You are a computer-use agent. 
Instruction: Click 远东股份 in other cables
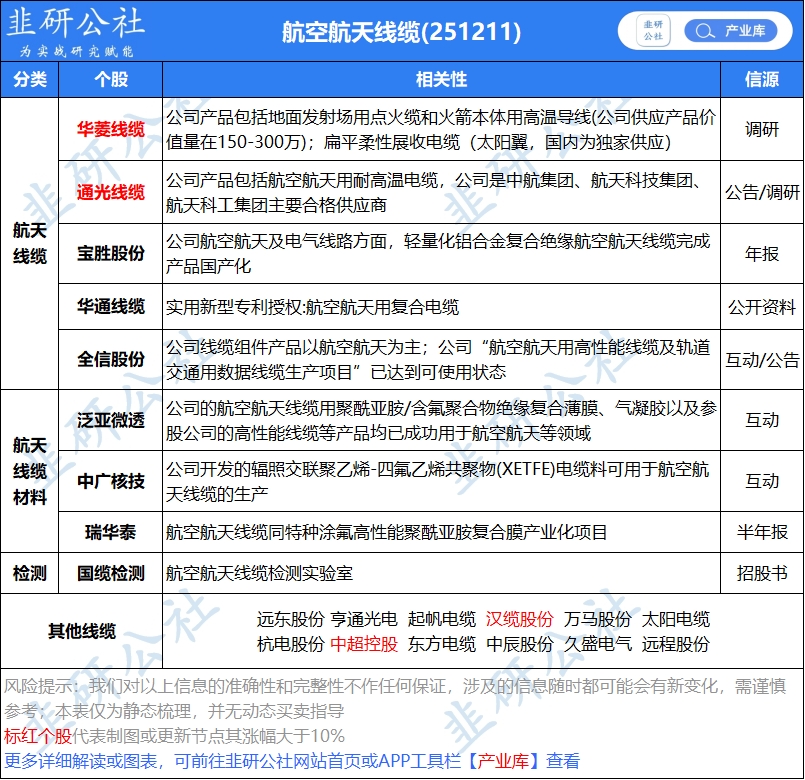(291, 619)
